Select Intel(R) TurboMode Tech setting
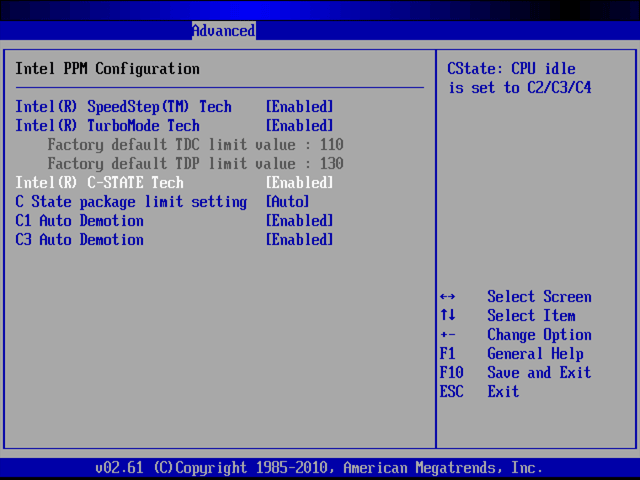640x480 pixels. click(x=108, y=126)
